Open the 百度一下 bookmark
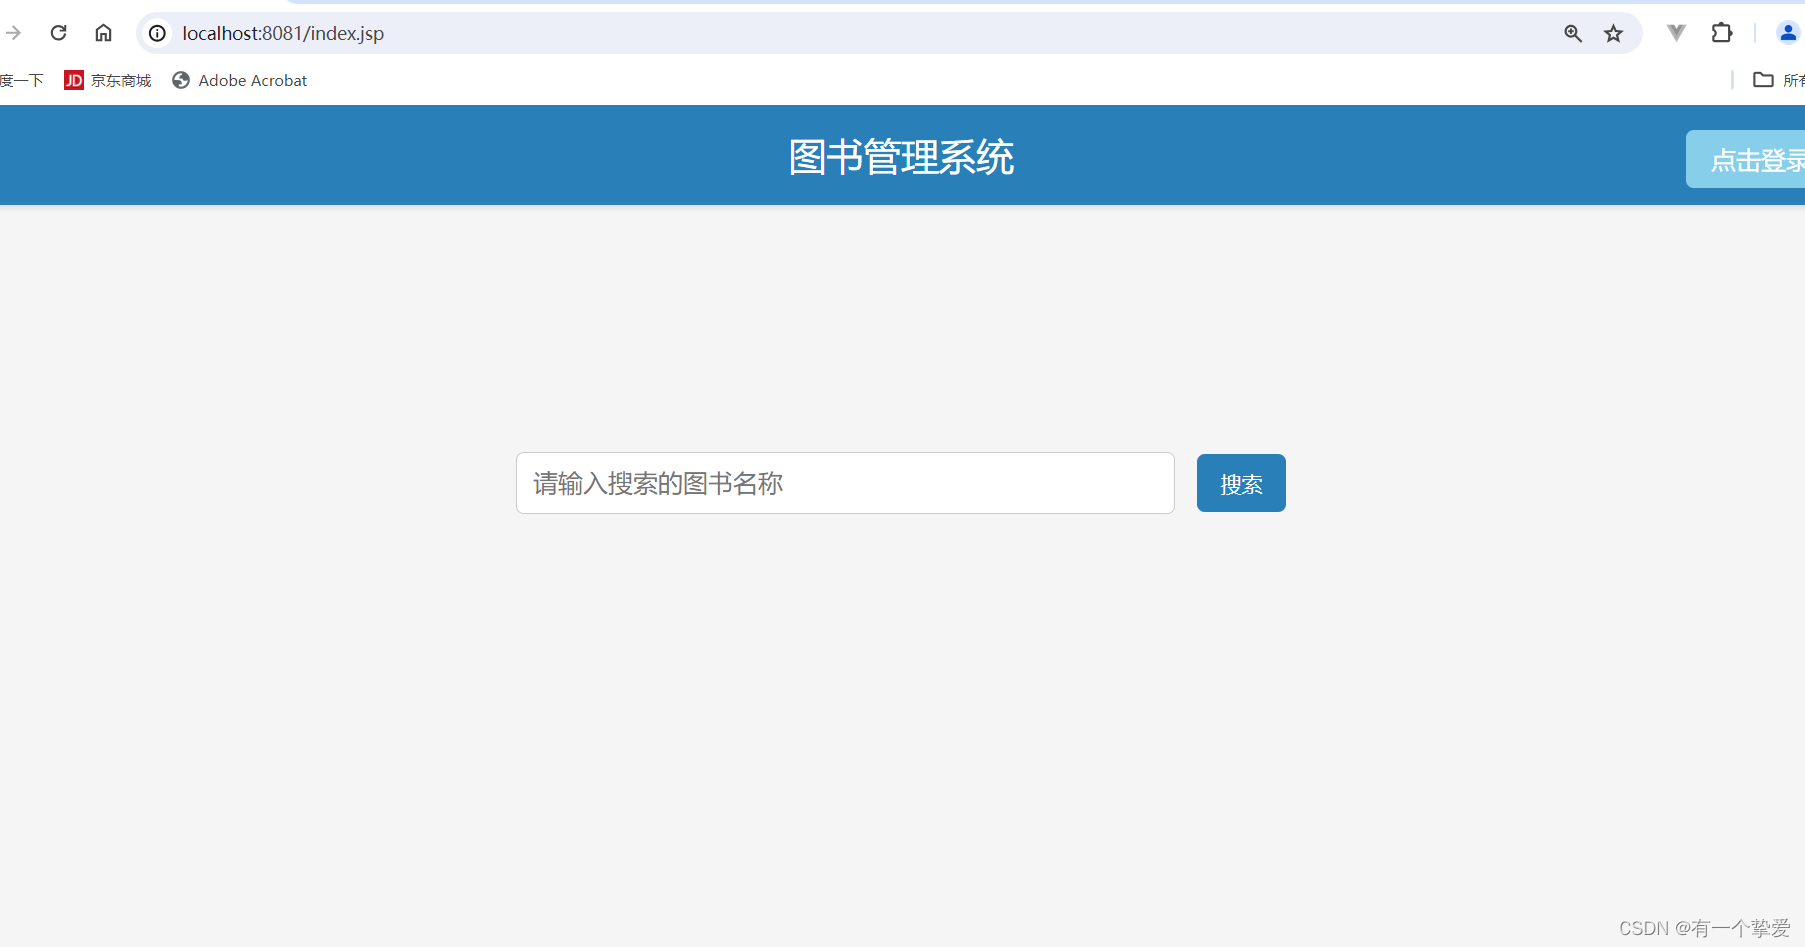This screenshot has width=1805, height=947. 22,80
